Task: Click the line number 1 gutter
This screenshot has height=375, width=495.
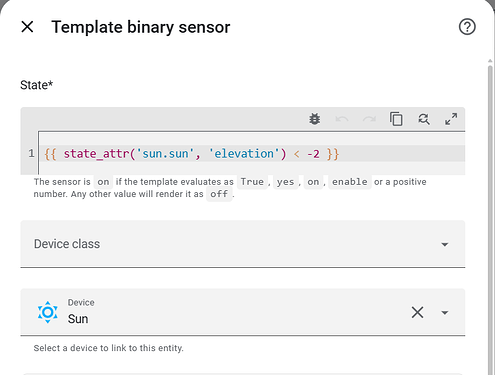Action: pyautogui.click(x=31, y=154)
